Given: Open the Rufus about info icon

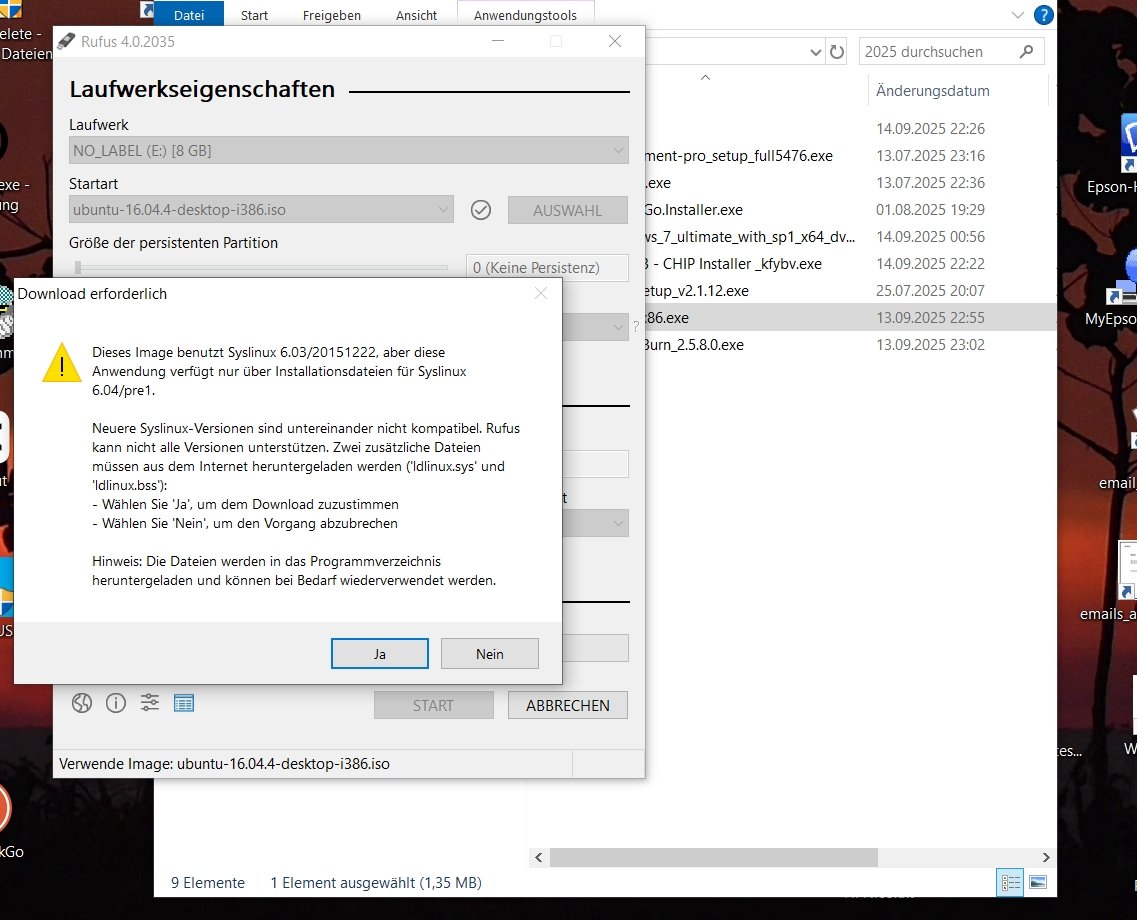Looking at the screenshot, I should [116, 703].
